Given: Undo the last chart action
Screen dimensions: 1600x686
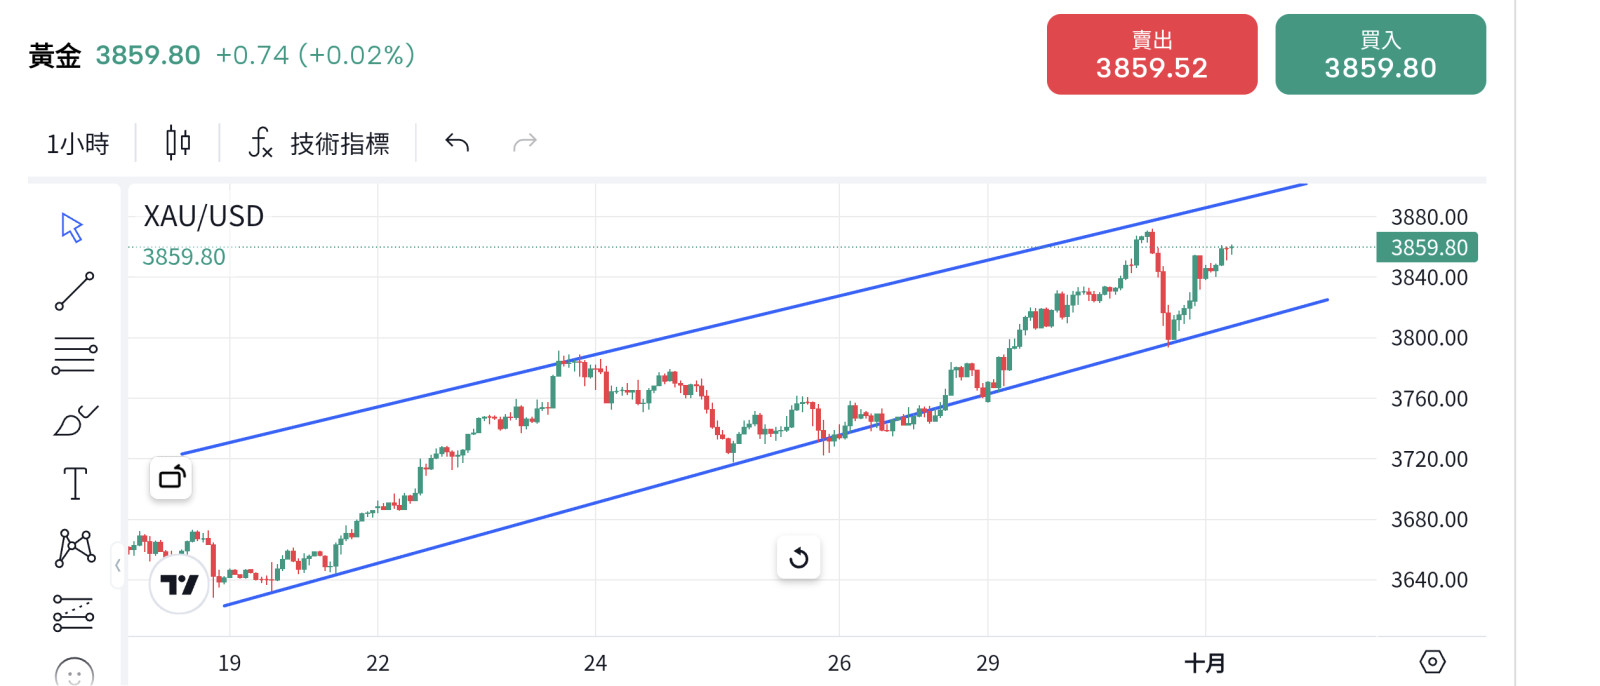Looking at the screenshot, I should tap(457, 143).
